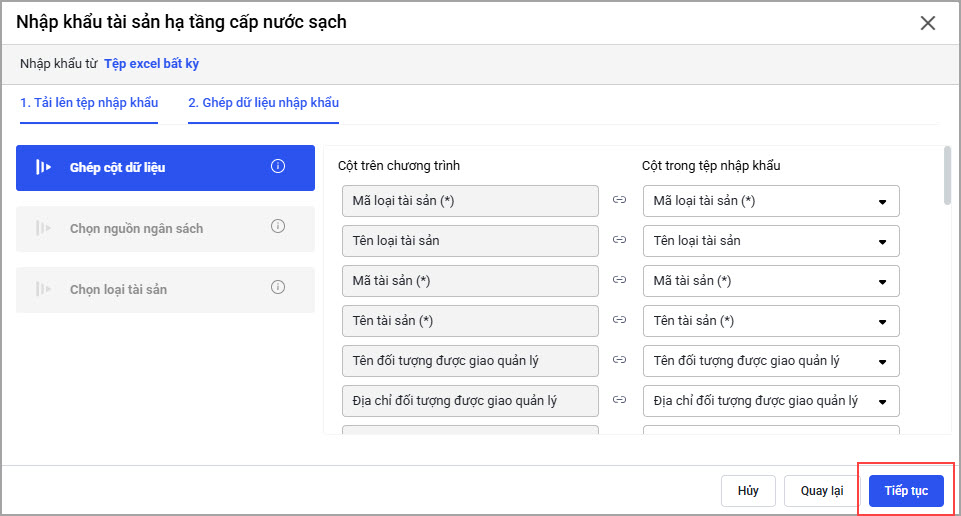Click link icon for Địa chỉ đối tượng row

(x=620, y=401)
